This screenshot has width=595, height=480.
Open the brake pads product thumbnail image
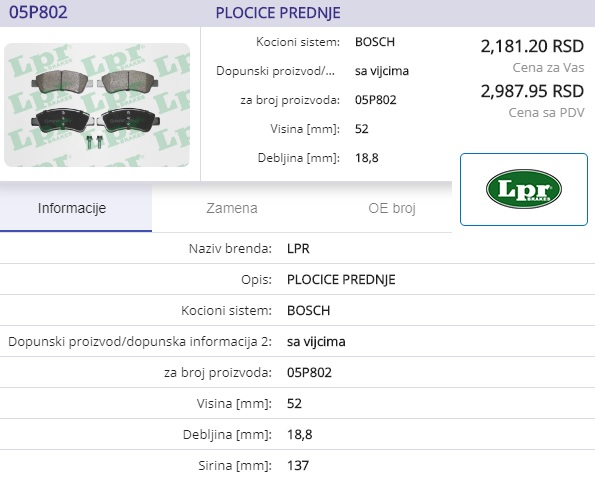tap(97, 105)
